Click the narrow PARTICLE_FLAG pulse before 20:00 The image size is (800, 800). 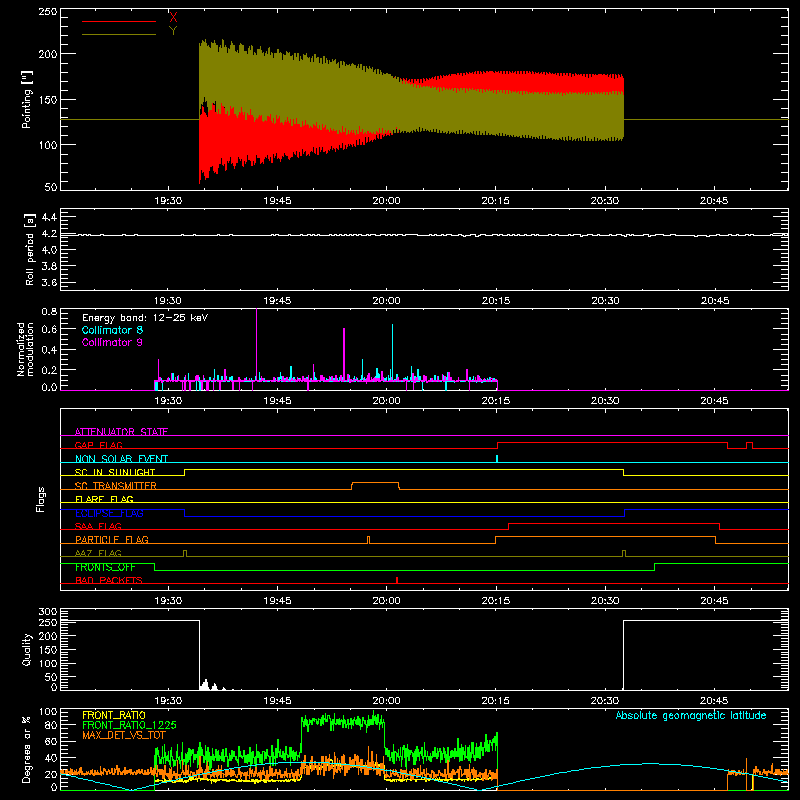click(368, 540)
